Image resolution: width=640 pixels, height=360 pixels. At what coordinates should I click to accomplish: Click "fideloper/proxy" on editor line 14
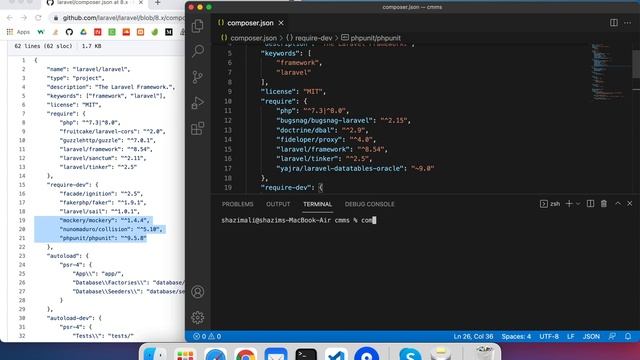coord(309,140)
